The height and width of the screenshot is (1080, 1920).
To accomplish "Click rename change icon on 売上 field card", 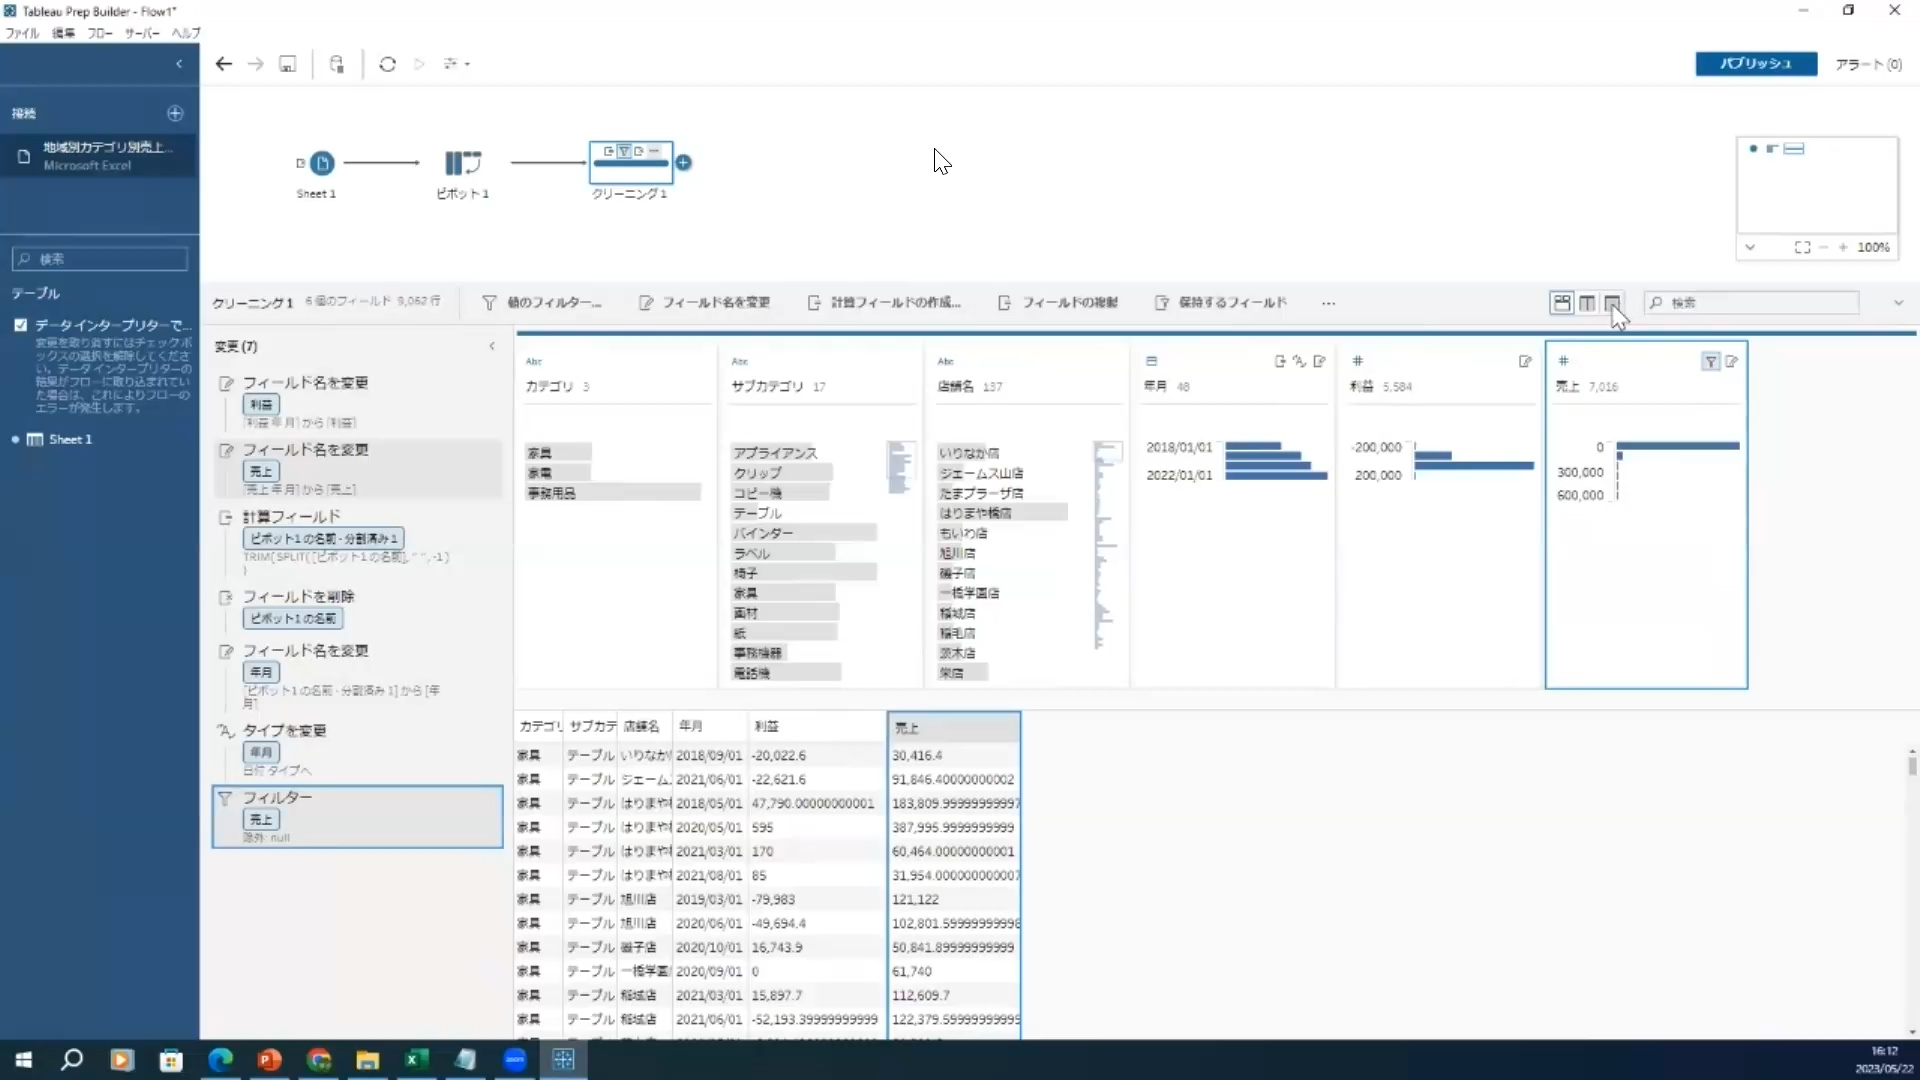I will 1732,362.
